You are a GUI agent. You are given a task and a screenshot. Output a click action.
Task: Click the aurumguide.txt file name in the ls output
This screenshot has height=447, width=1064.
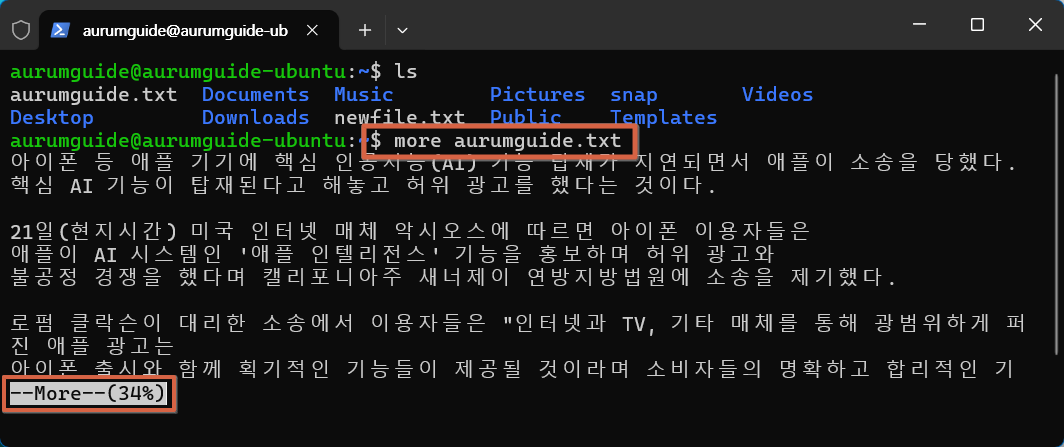[x=94, y=94]
